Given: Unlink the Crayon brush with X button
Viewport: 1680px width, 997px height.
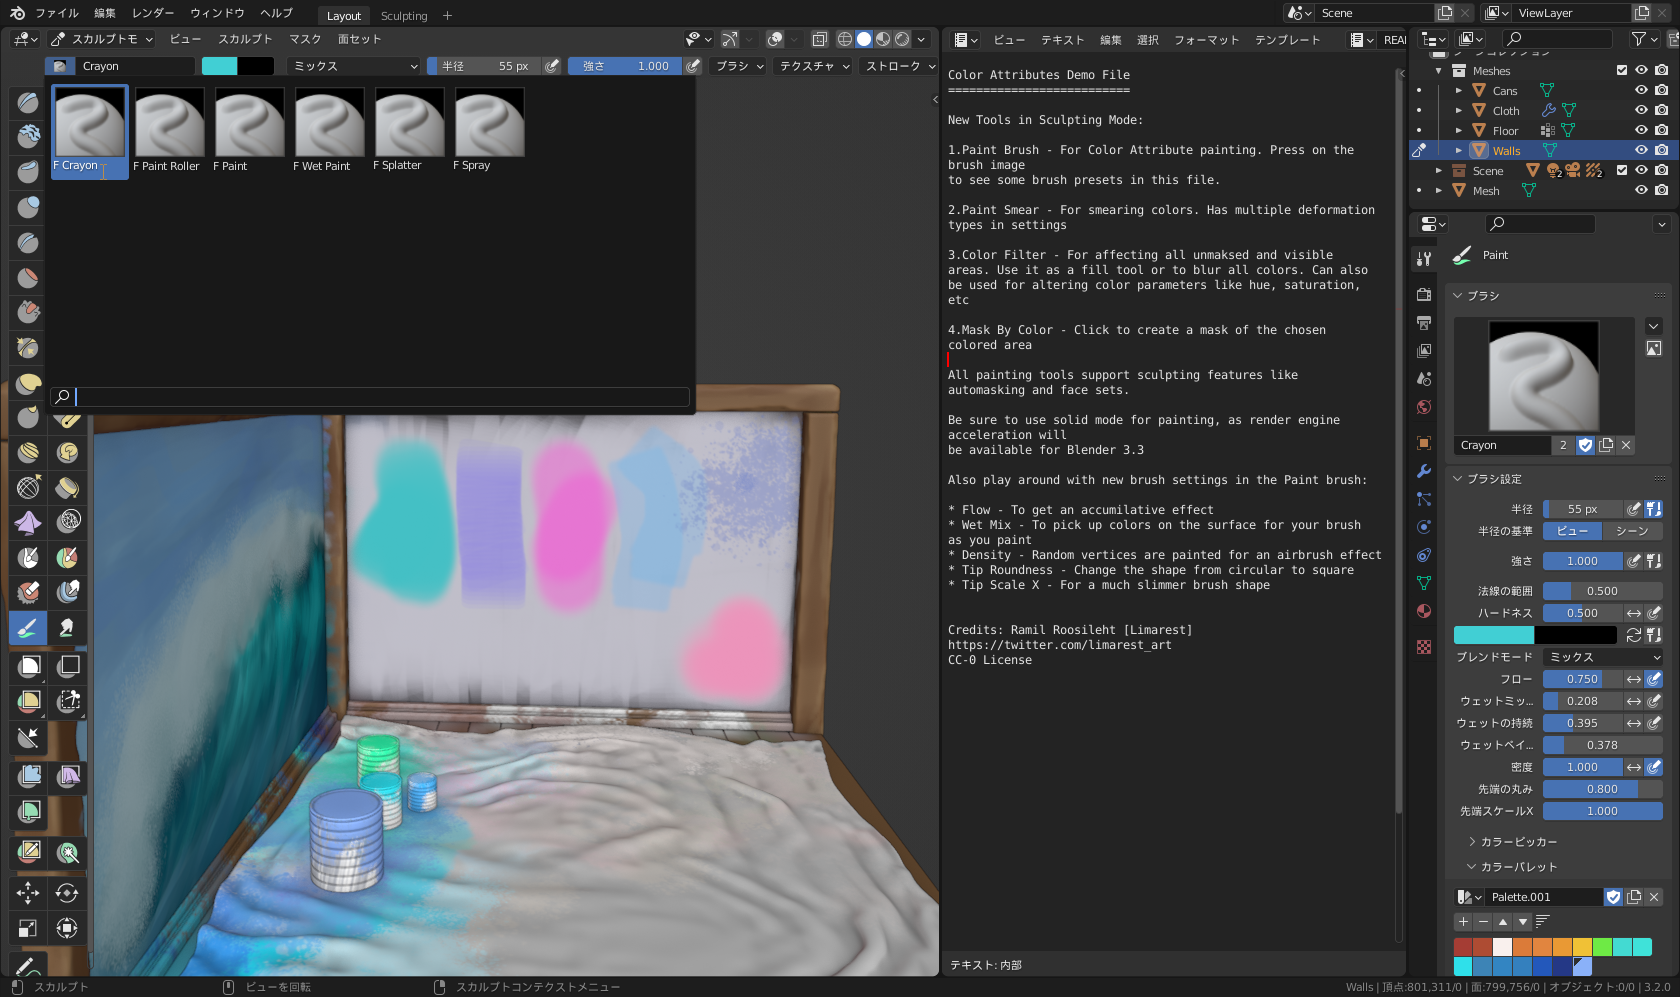Looking at the screenshot, I should (x=1626, y=445).
